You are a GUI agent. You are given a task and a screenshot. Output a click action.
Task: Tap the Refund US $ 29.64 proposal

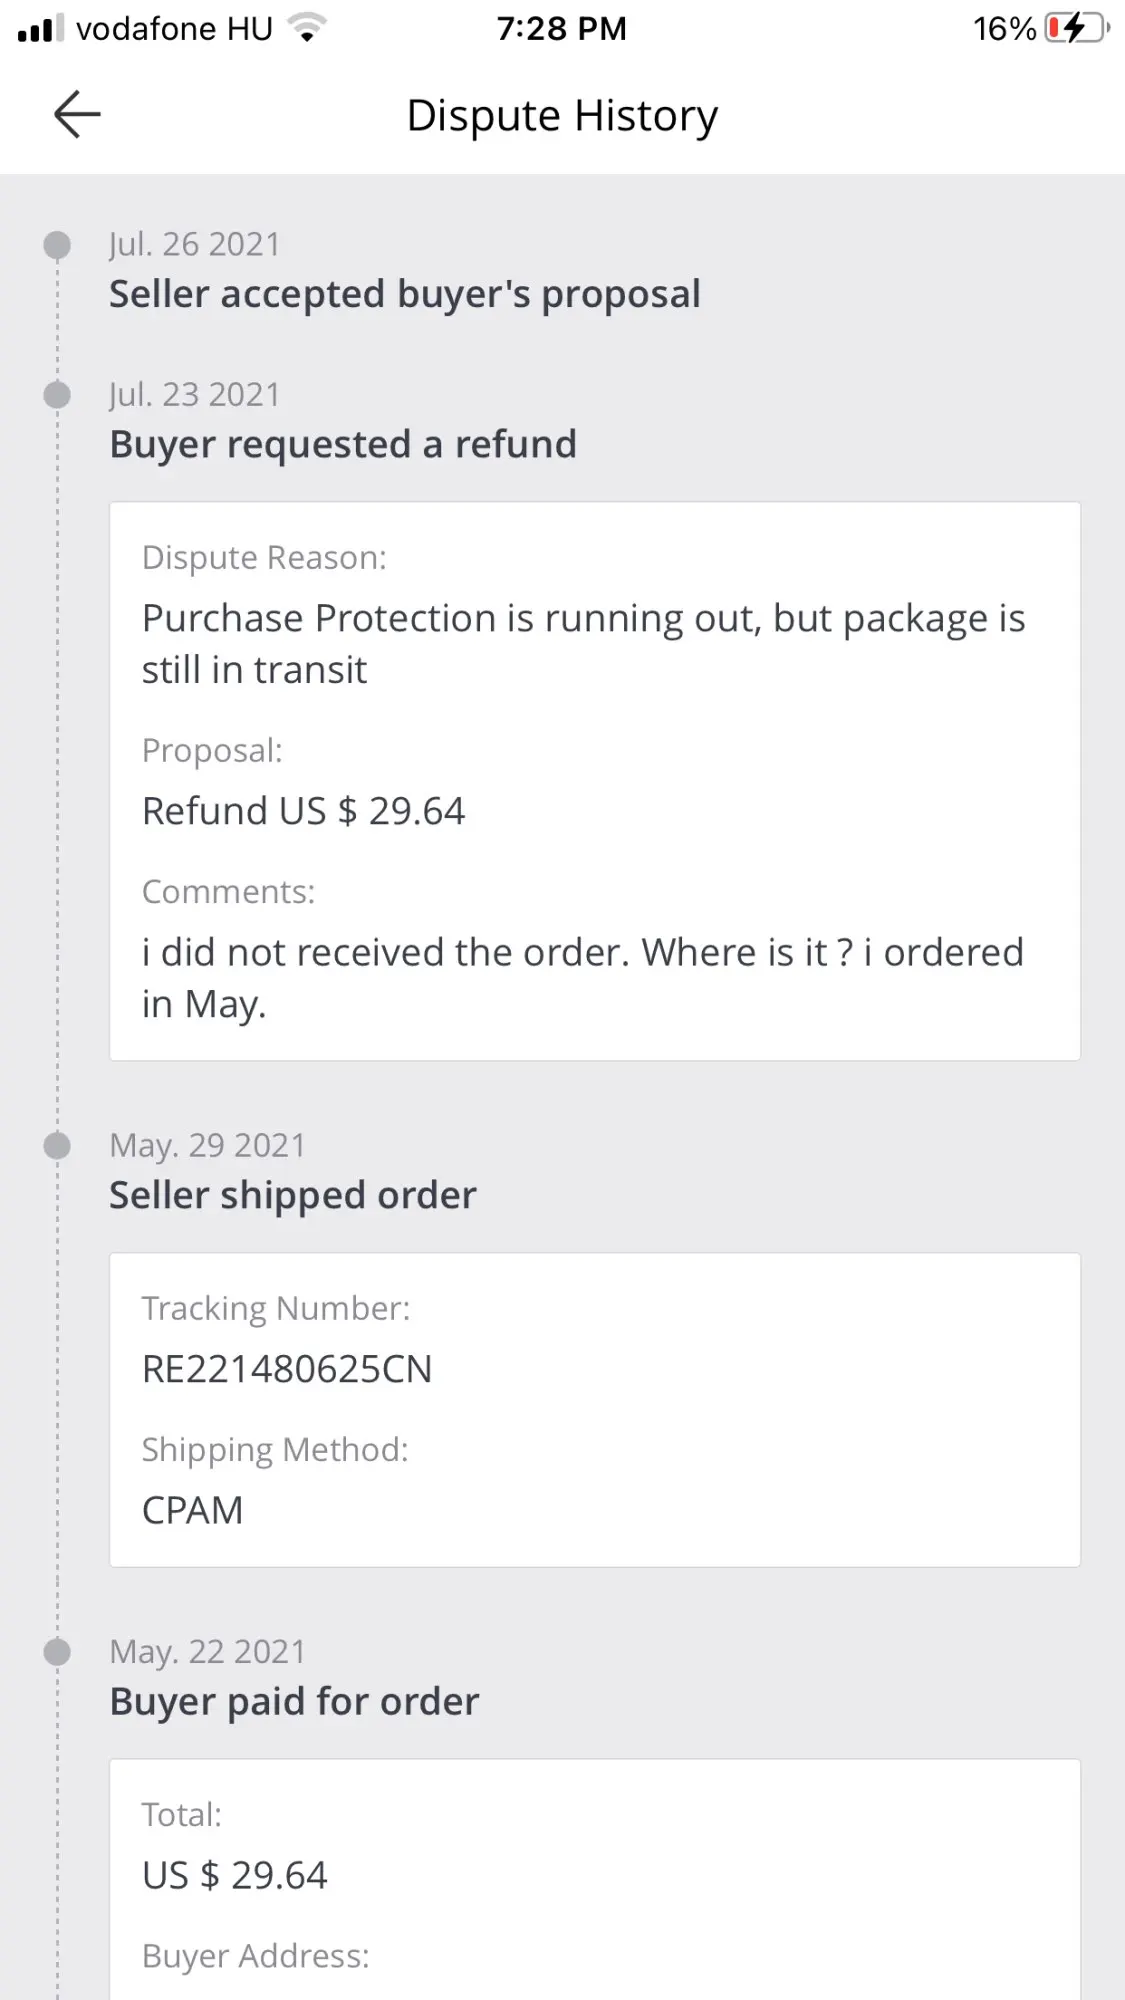coord(303,811)
